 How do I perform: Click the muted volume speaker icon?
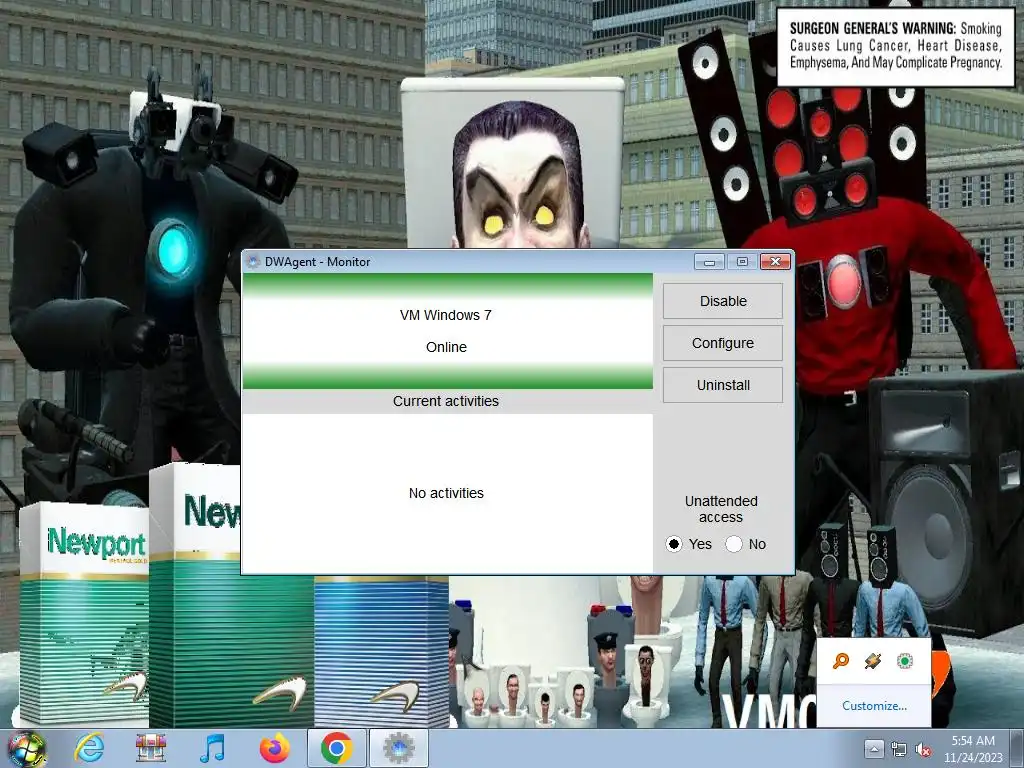[x=923, y=750]
